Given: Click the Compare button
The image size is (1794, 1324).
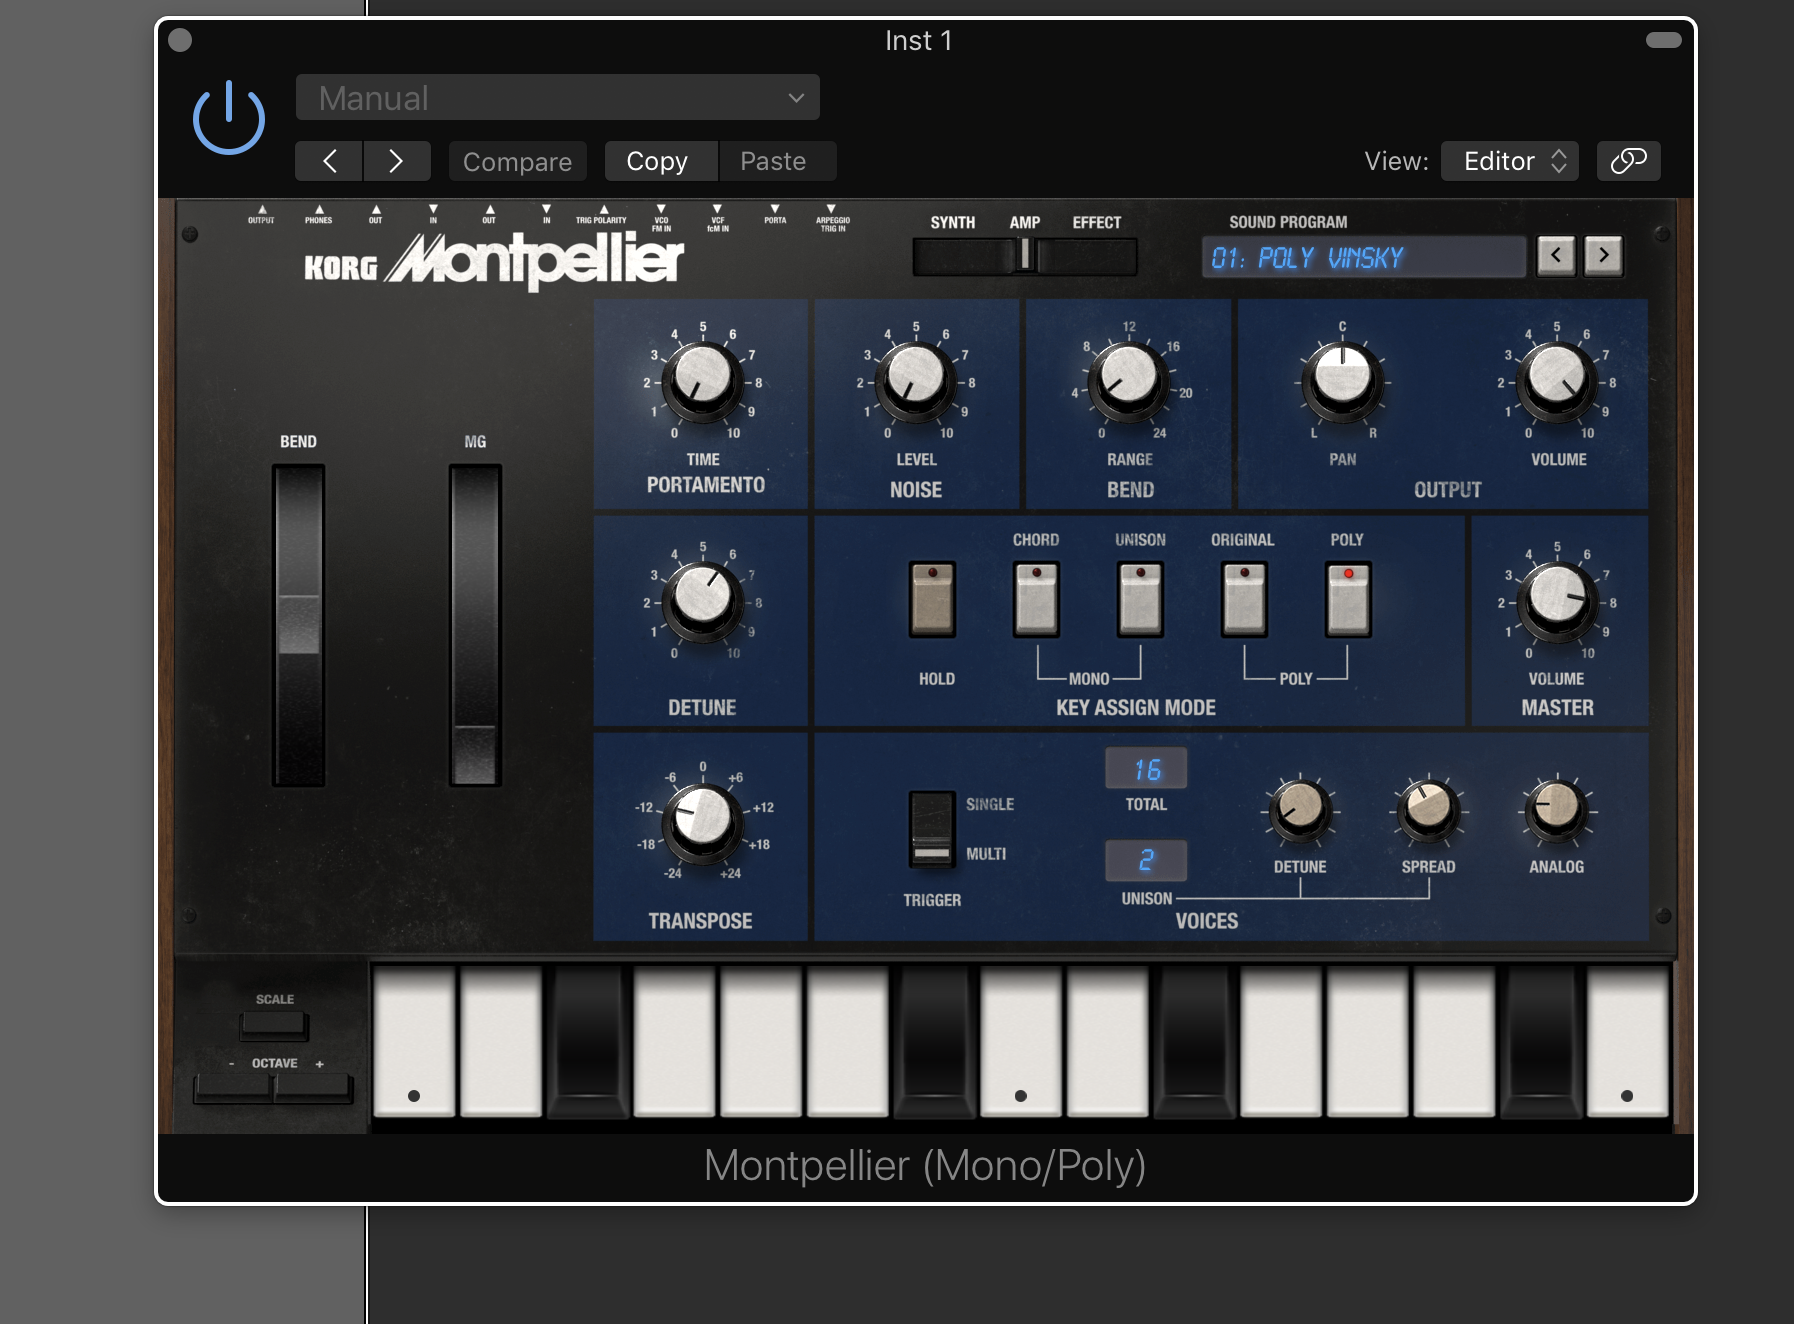Looking at the screenshot, I should tap(517, 161).
